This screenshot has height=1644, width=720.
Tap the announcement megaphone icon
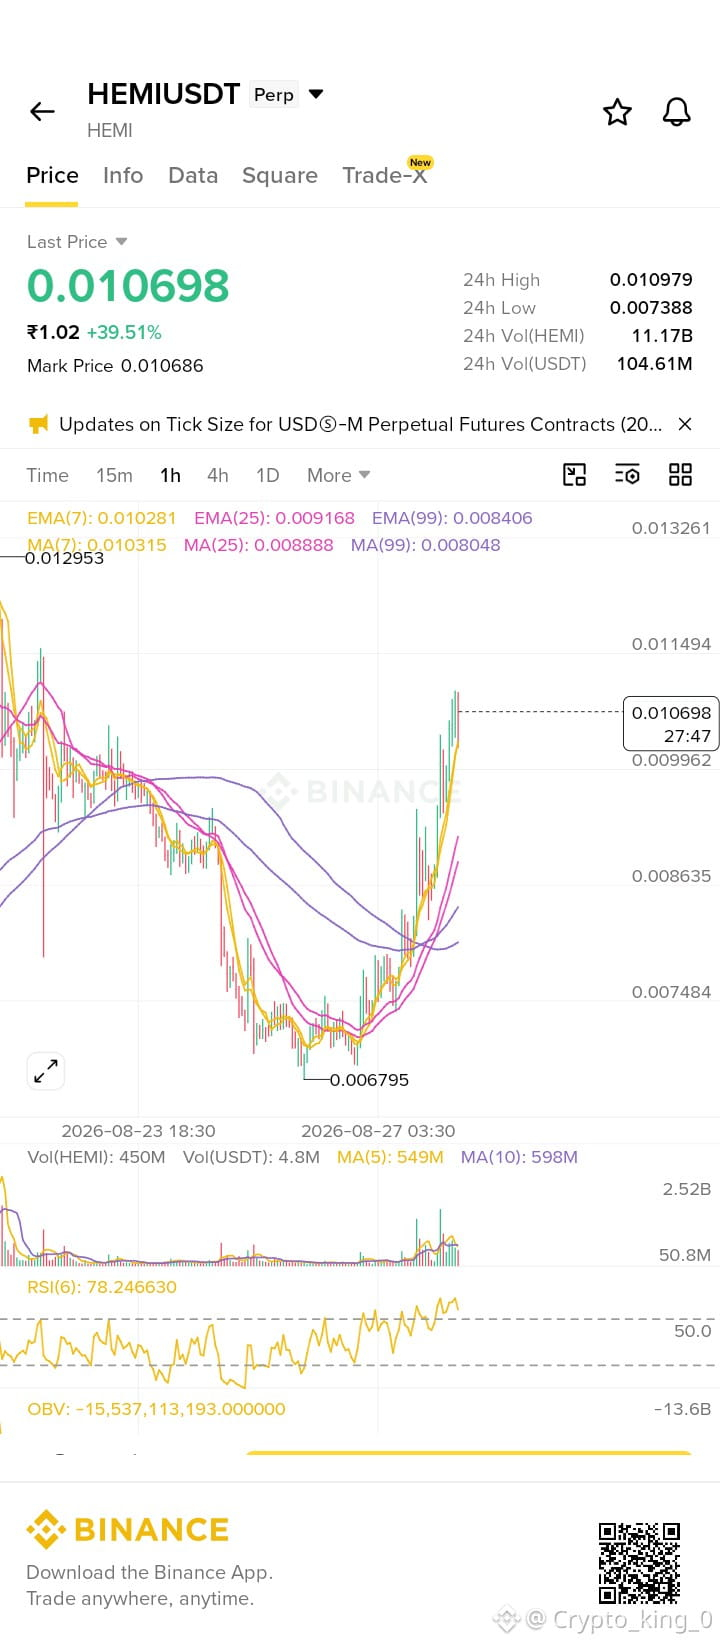point(38,424)
